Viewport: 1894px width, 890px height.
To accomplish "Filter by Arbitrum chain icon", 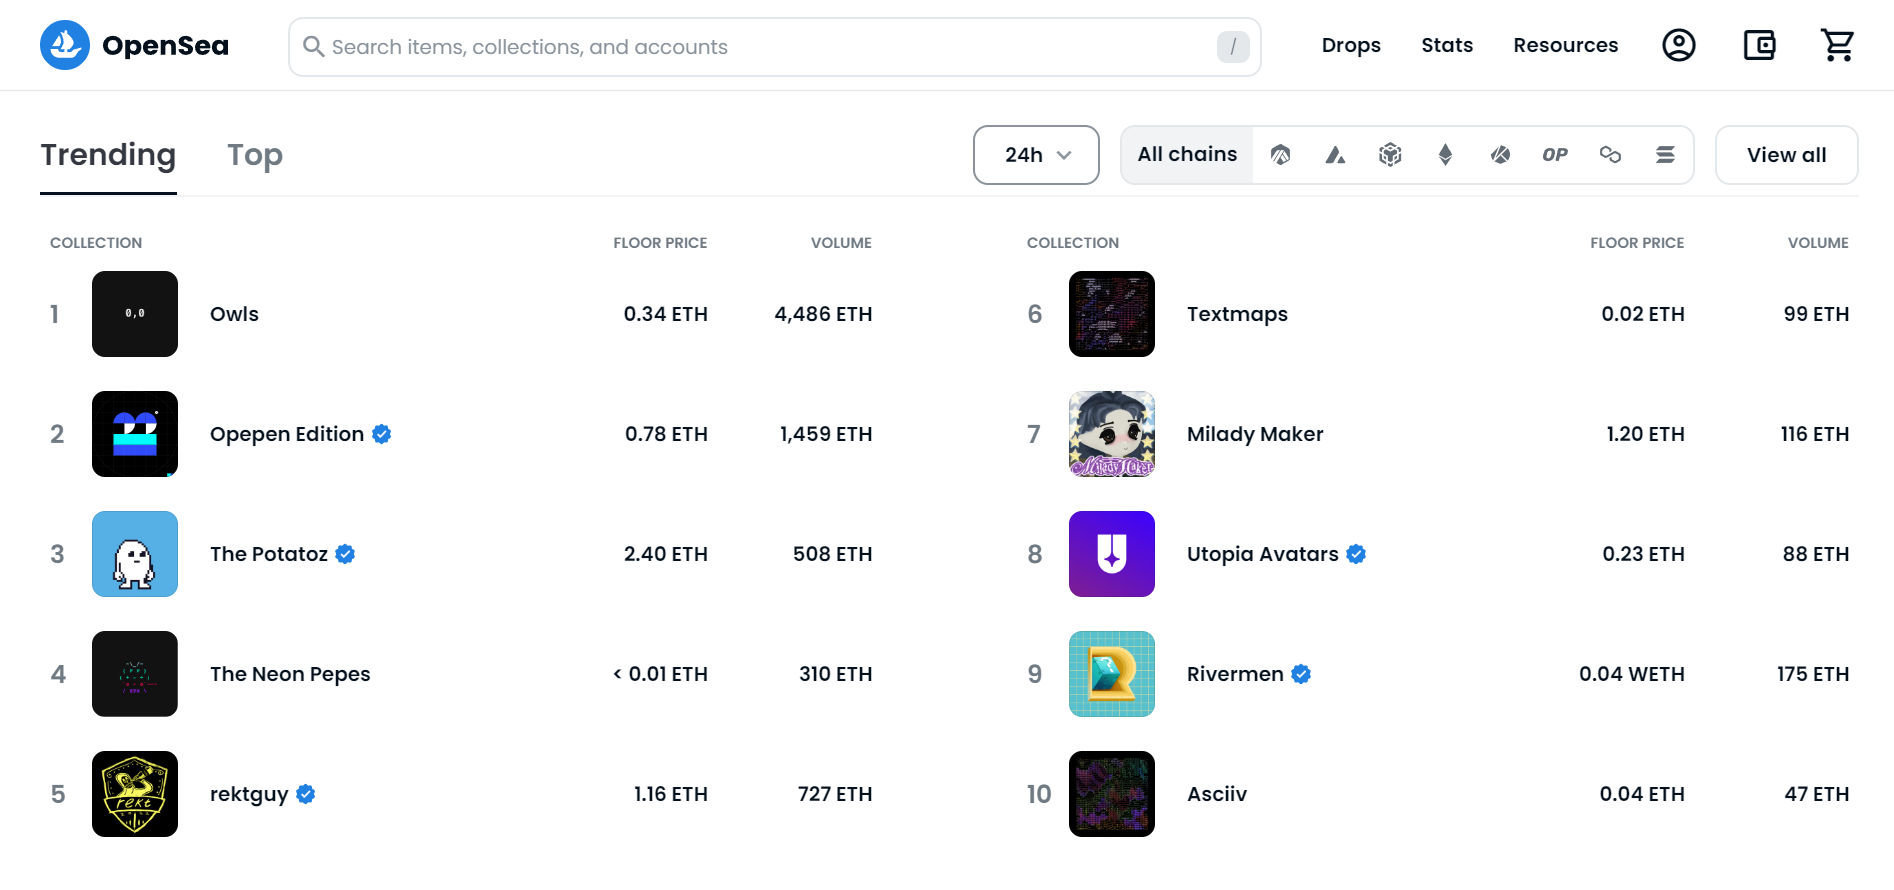I will coord(1280,155).
